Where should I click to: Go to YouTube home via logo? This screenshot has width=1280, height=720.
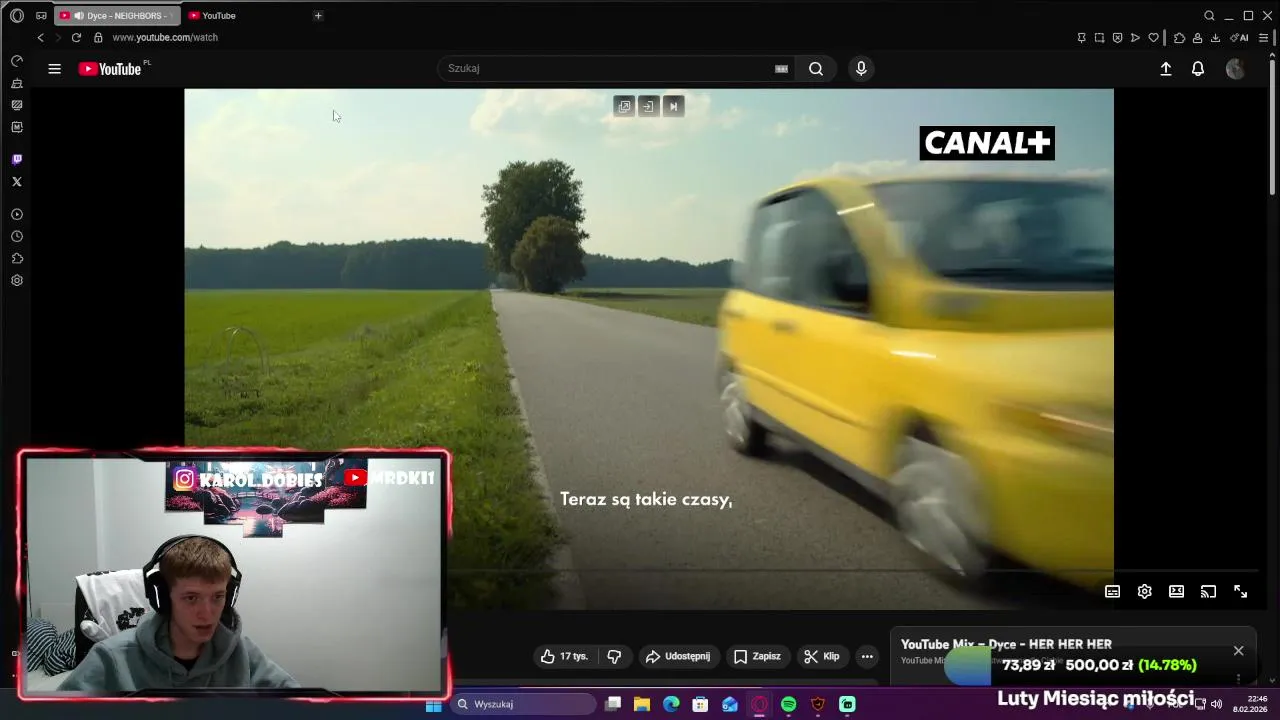point(110,69)
